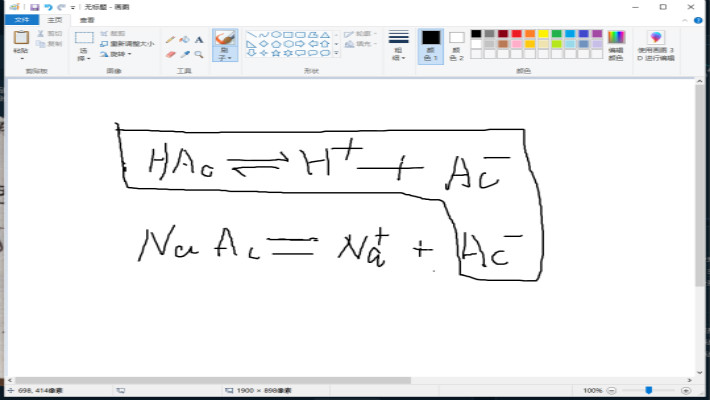Viewport: 710px width, 400px height.
Task: Expand the Paste dropdown arrow
Action: pyautogui.click(x=21, y=58)
